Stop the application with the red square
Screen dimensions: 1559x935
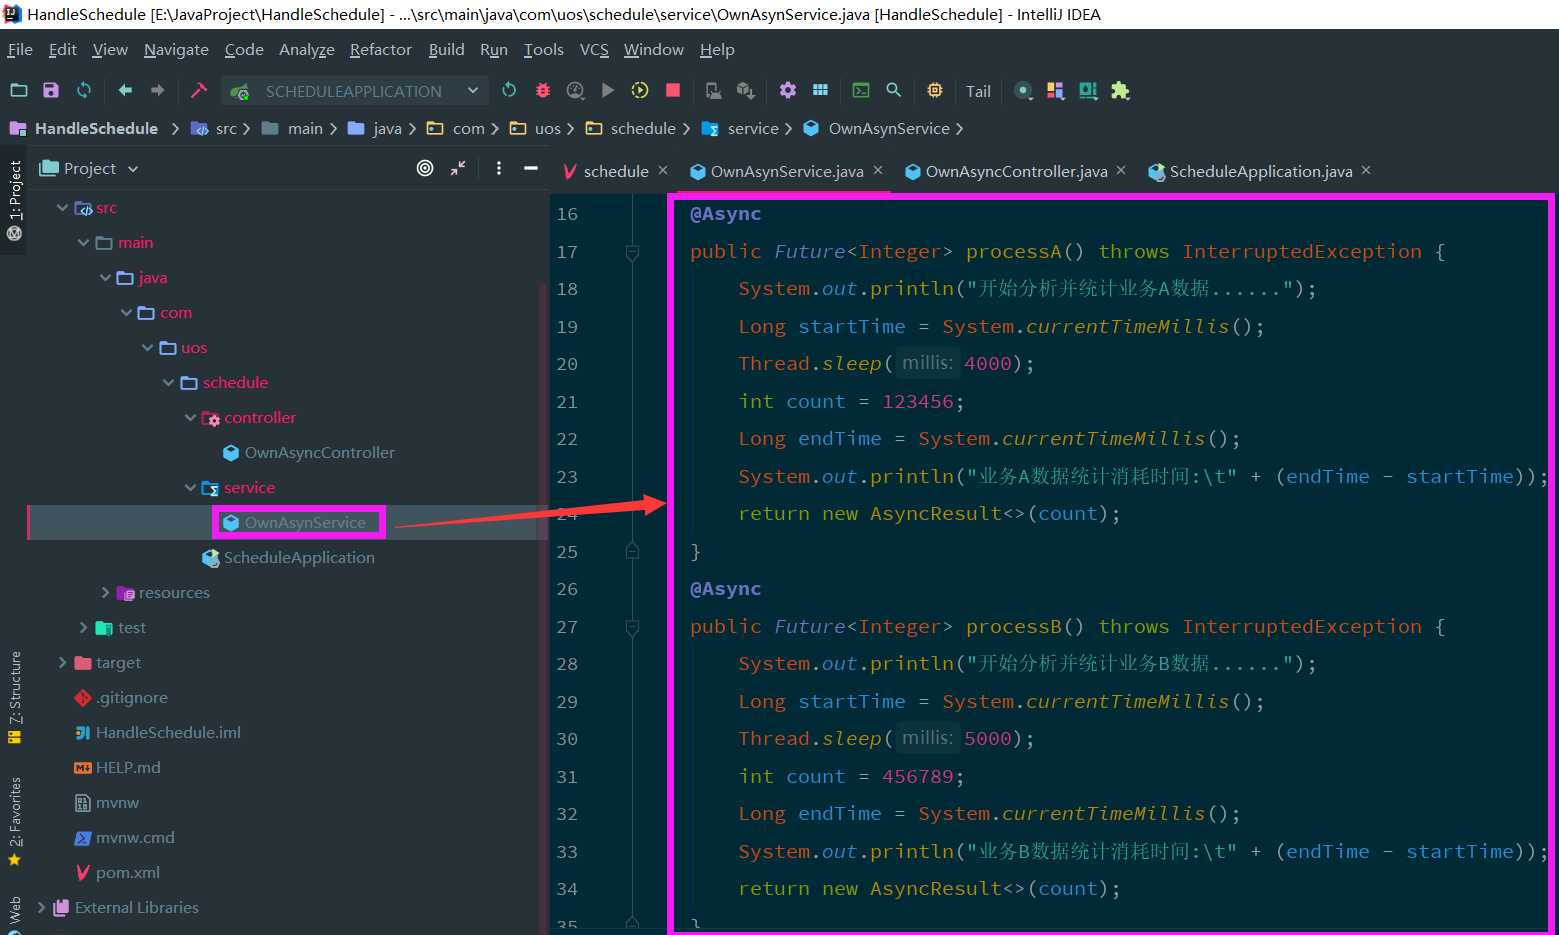coord(673,90)
